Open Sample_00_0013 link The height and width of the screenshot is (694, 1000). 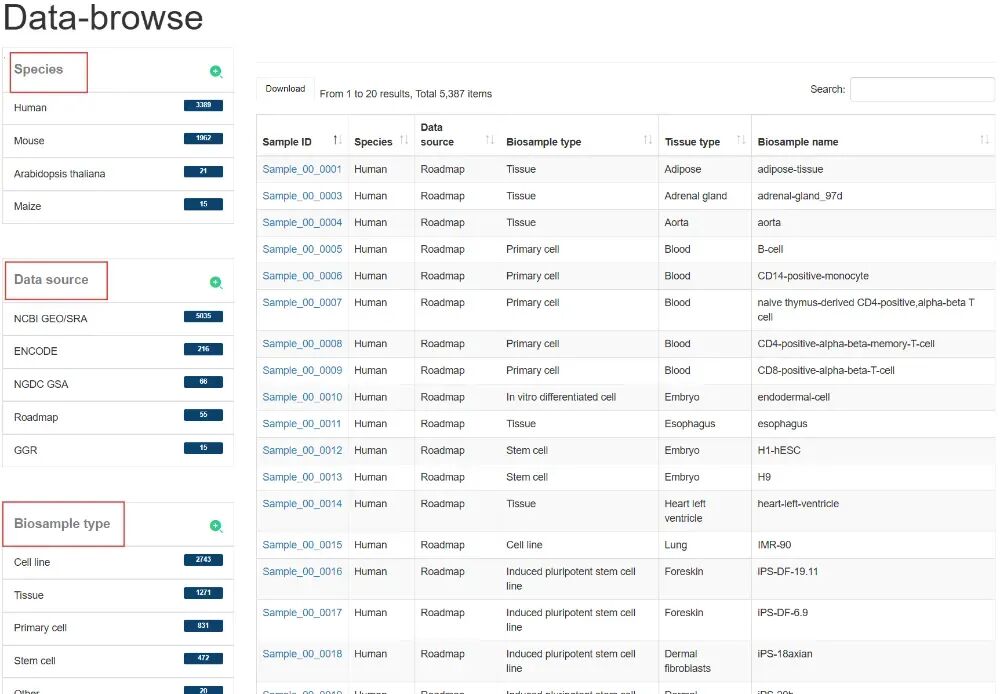pos(302,477)
